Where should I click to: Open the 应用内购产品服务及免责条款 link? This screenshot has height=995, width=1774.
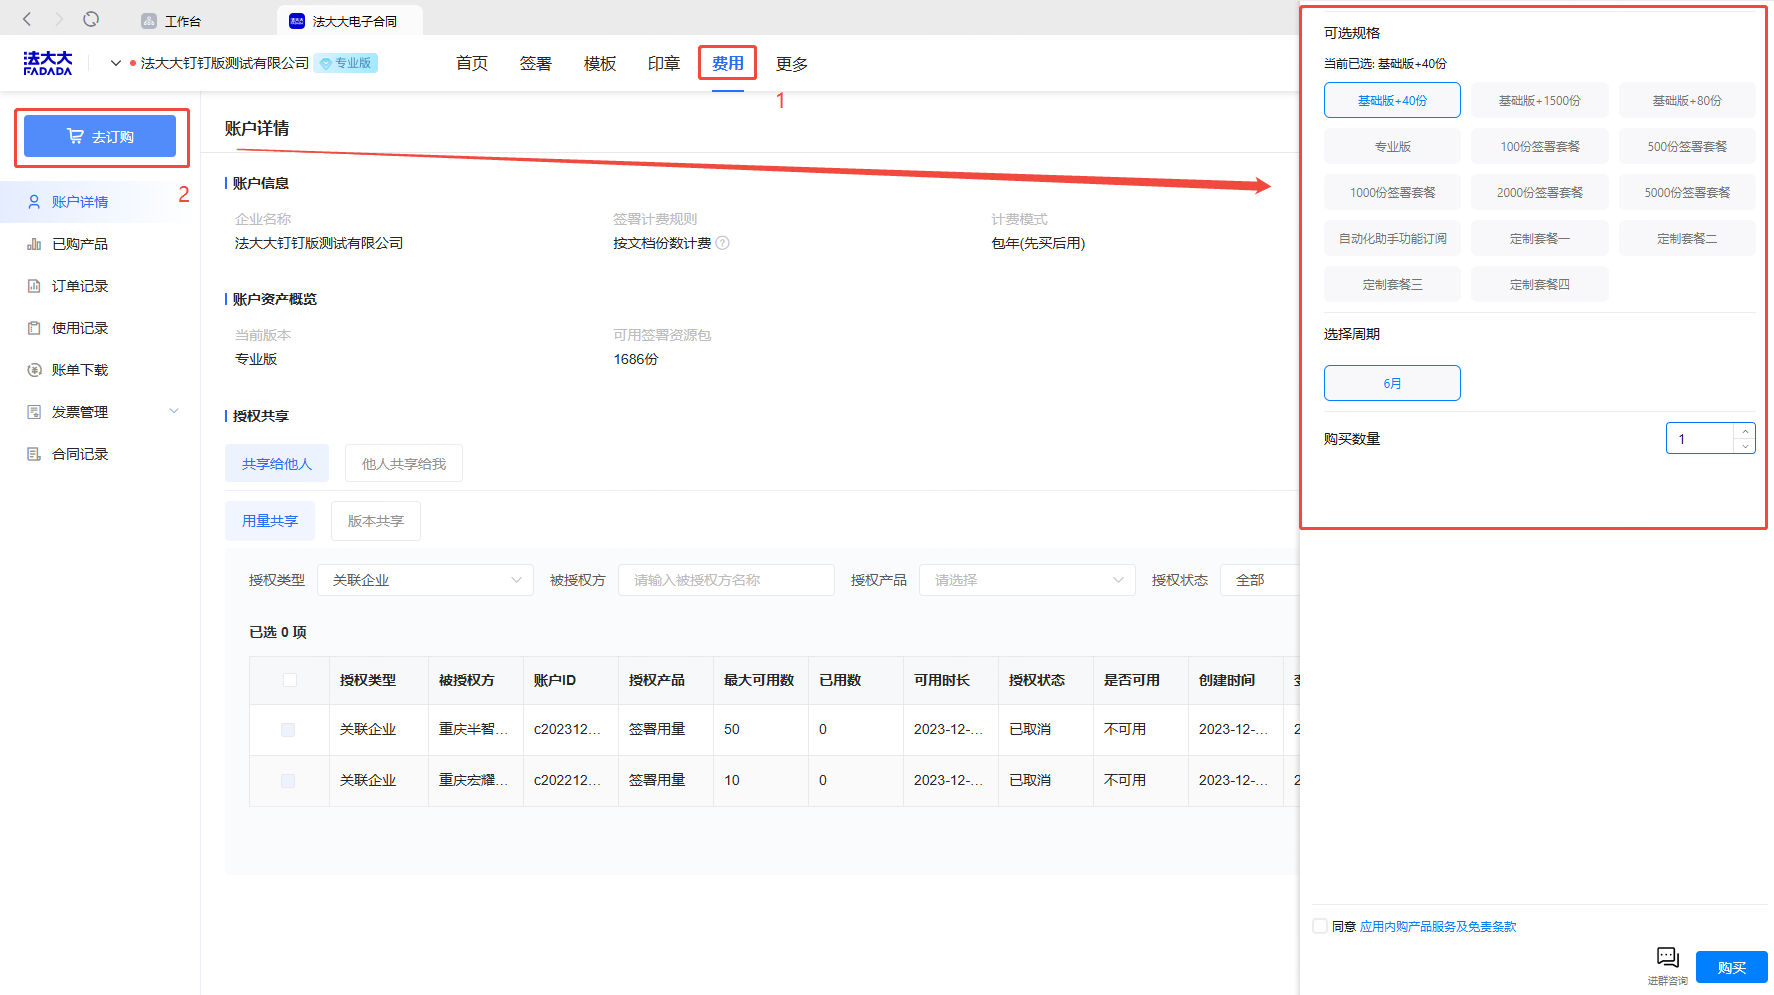[1438, 927]
